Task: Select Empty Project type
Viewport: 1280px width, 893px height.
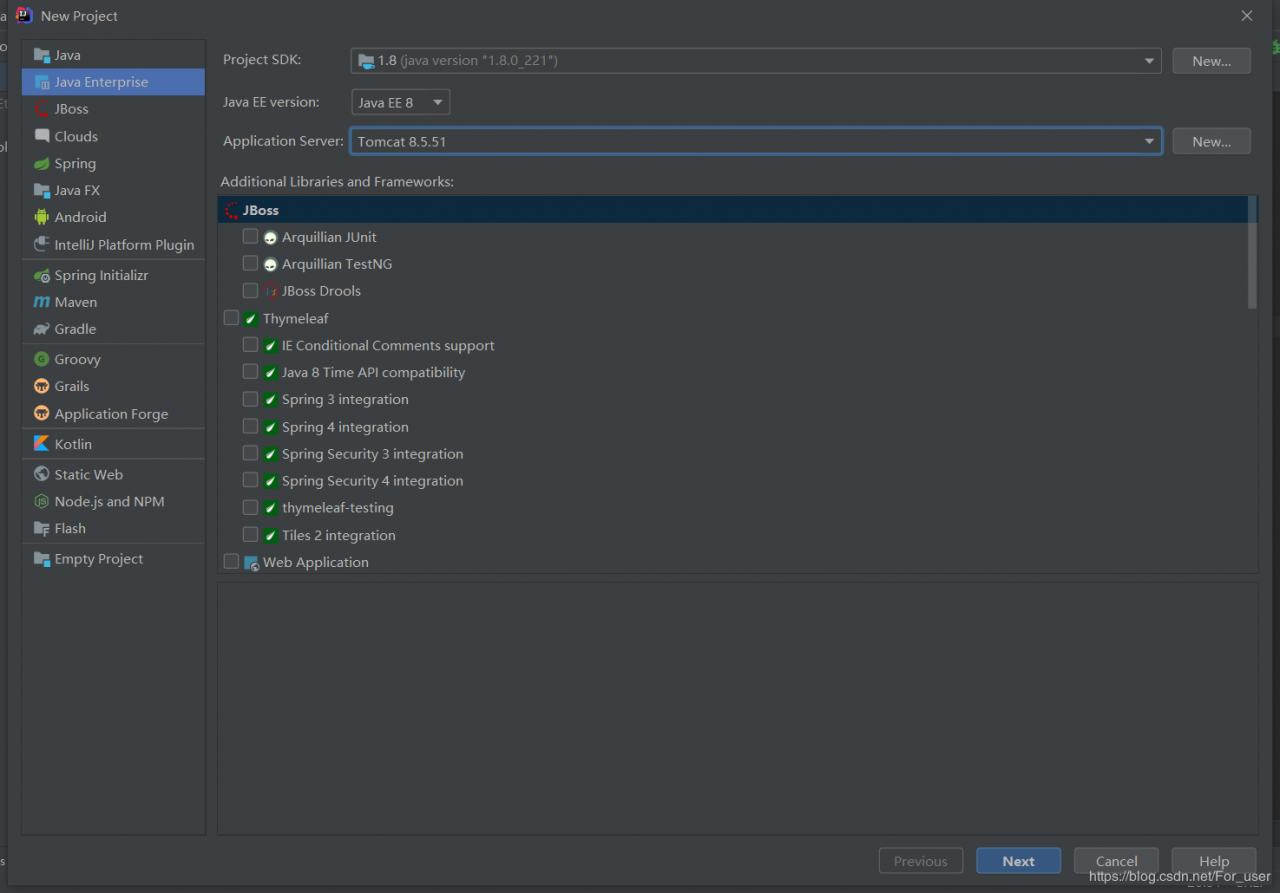Action: tap(113, 559)
